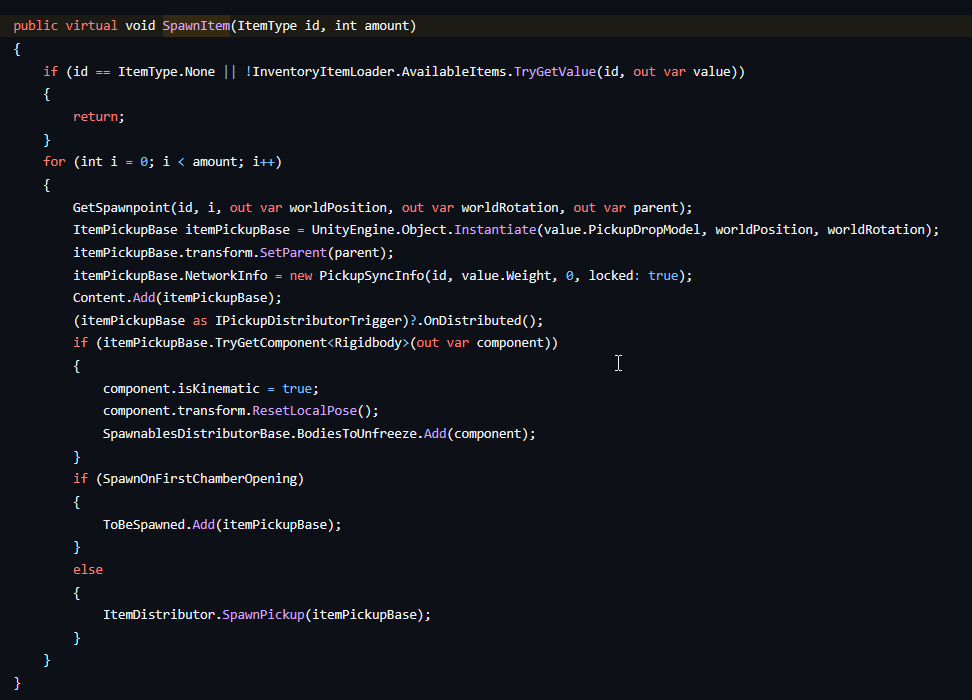Click the 'locked' named argument
972x700 pixels.
tap(611, 276)
